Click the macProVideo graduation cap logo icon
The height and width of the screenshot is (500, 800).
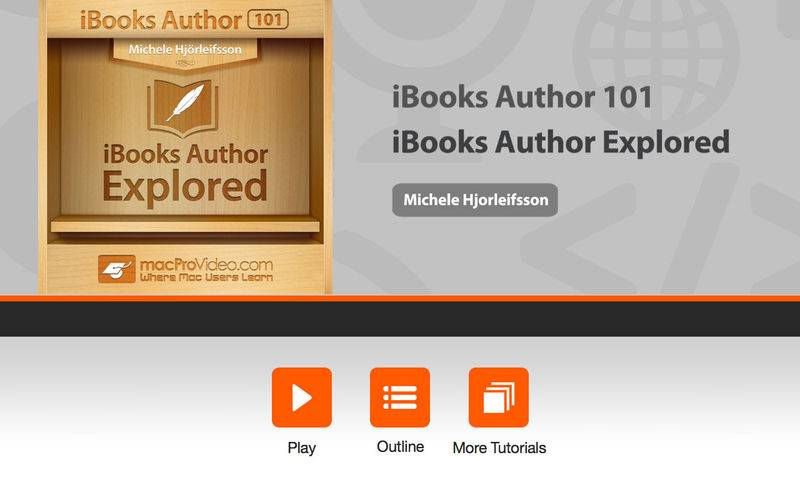click(x=117, y=269)
